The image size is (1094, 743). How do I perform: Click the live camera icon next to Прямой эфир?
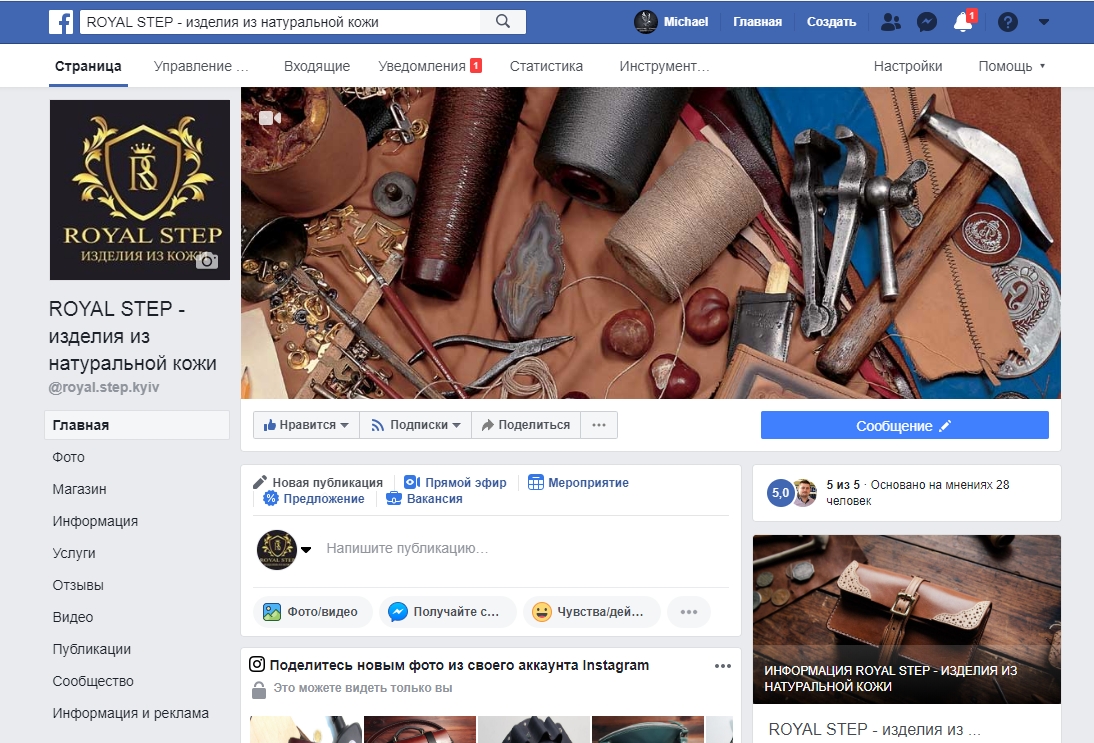pyautogui.click(x=412, y=482)
